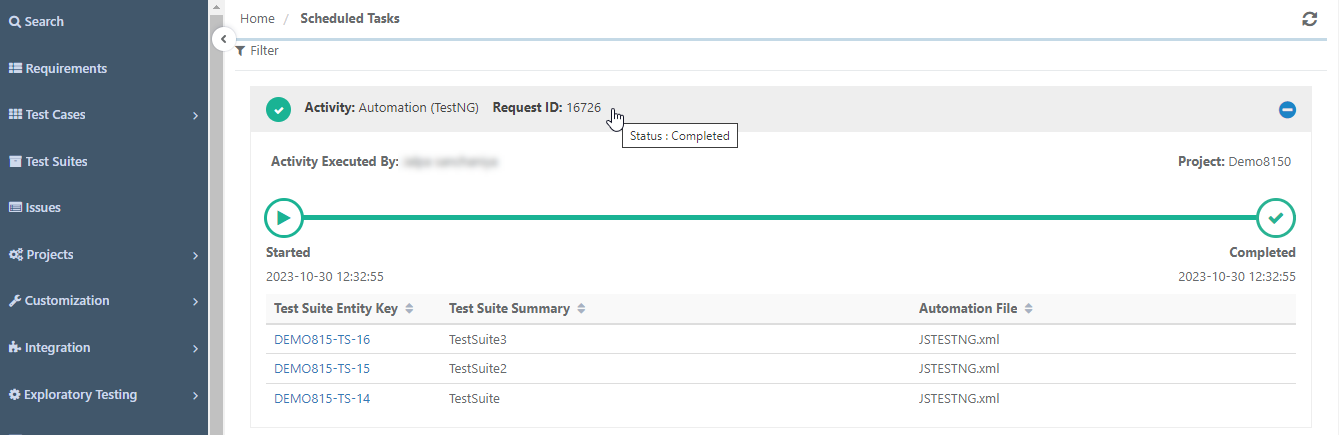Sort by Test Suite Entity Key column
The height and width of the screenshot is (435, 1339).
[x=409, y=309]
